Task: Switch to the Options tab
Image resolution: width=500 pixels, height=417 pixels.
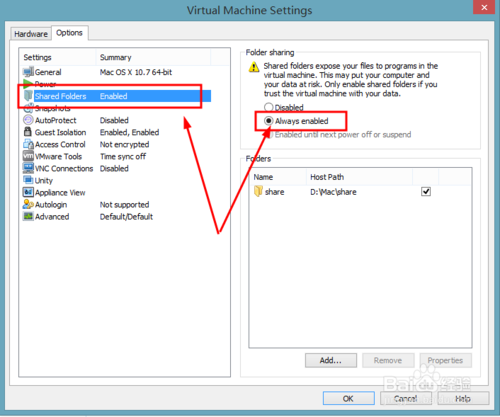Action: pyautogui.click(x=69, y=33)
